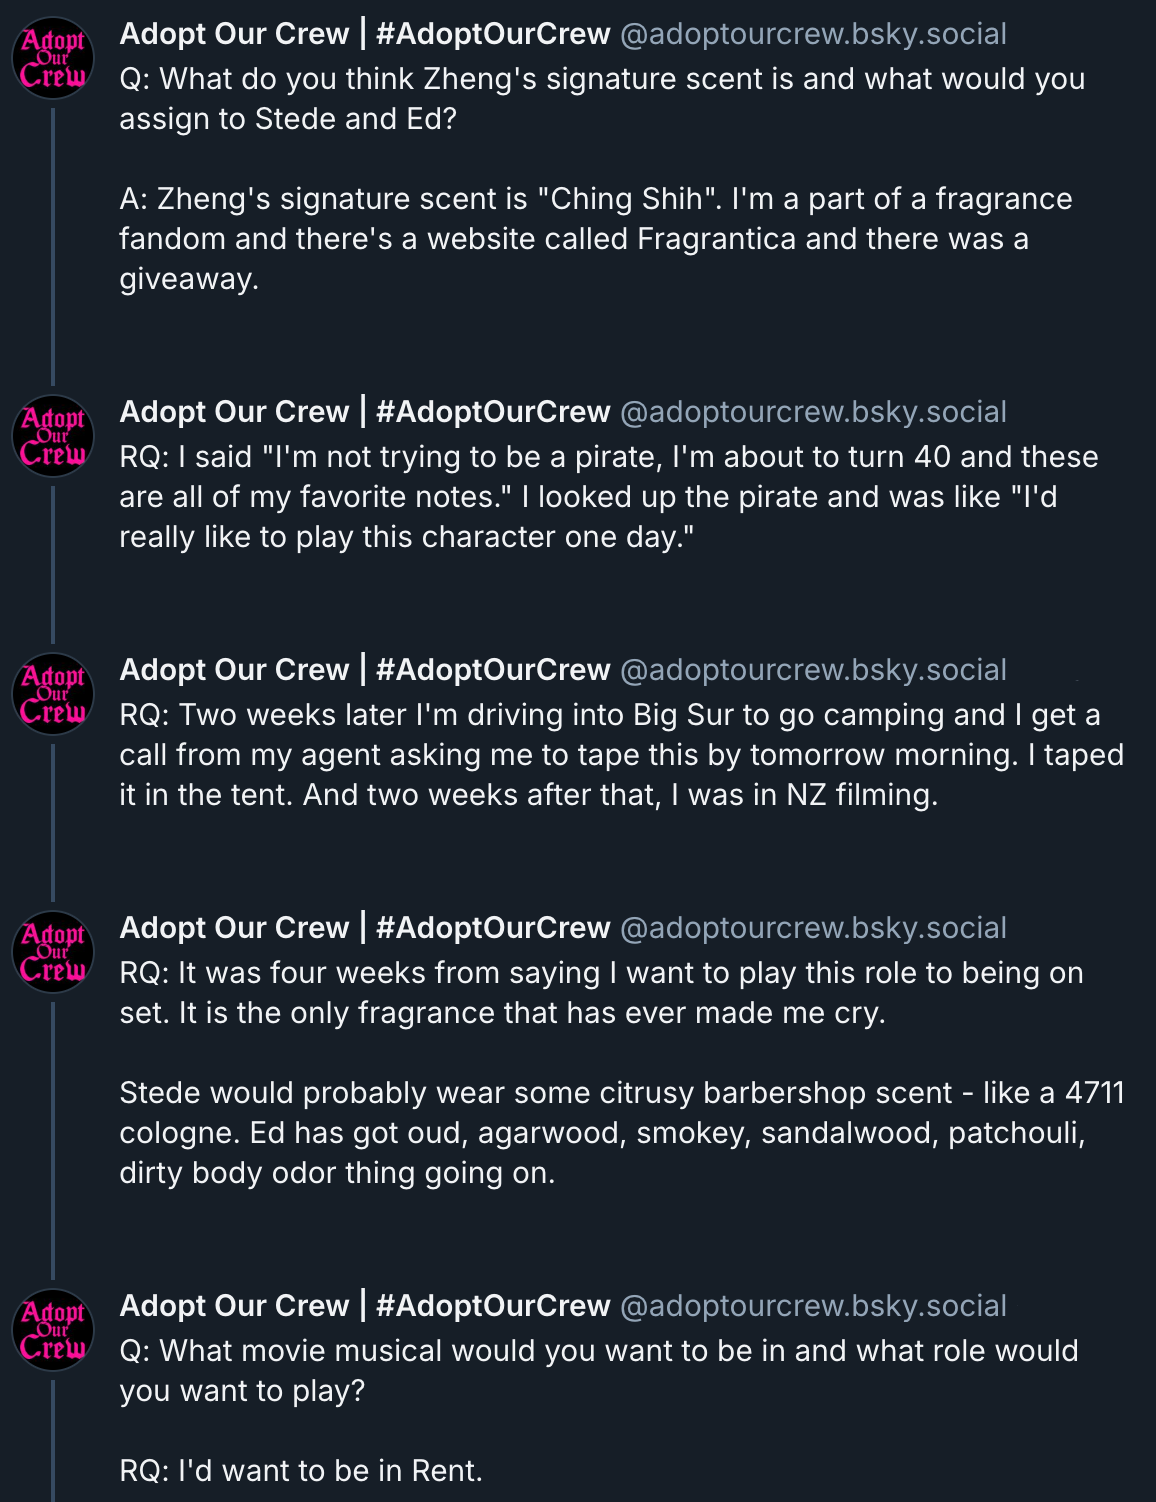Click @adoptourcrew.bsky.social handle on the first post
1156x1502 pixels.
(813, 34)
